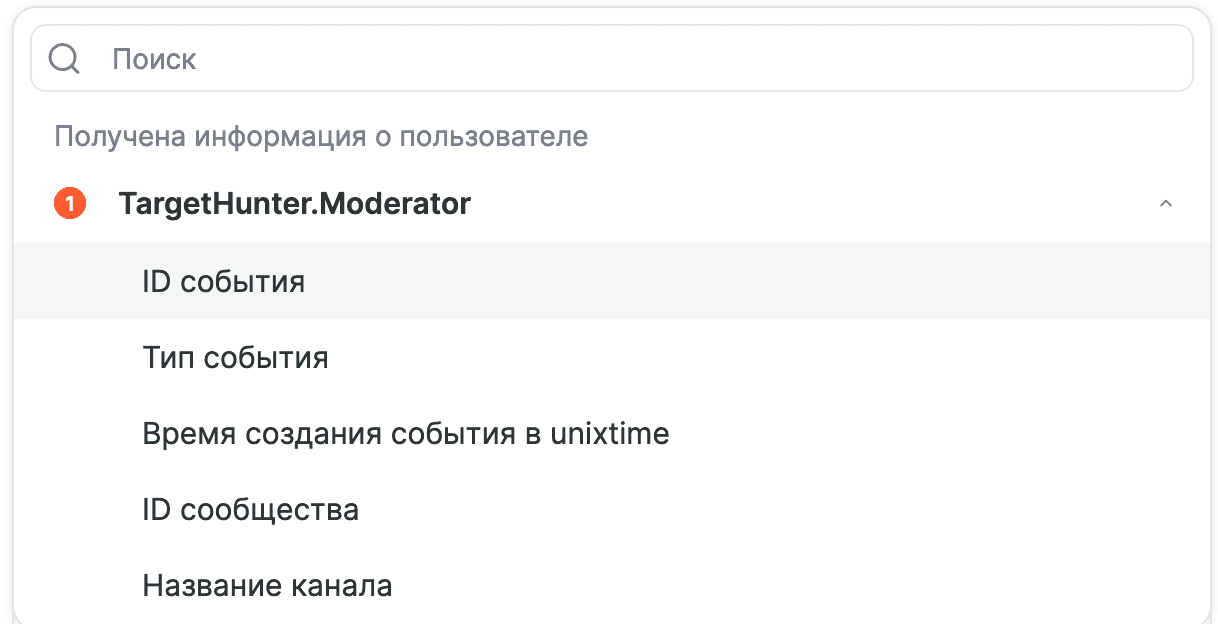
Task: Click the chevron next to TargetHunter.Moderator
Action: 1165,203
